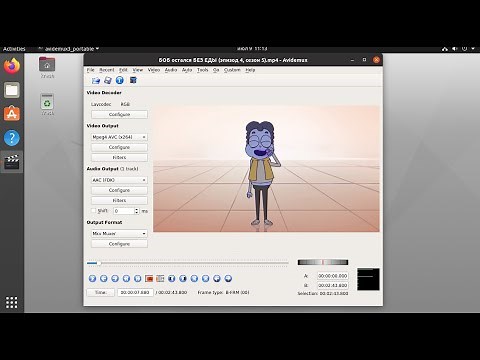Show Applications grid in the dock
This screenshot has height=360, width=480.
click(12, 302)
